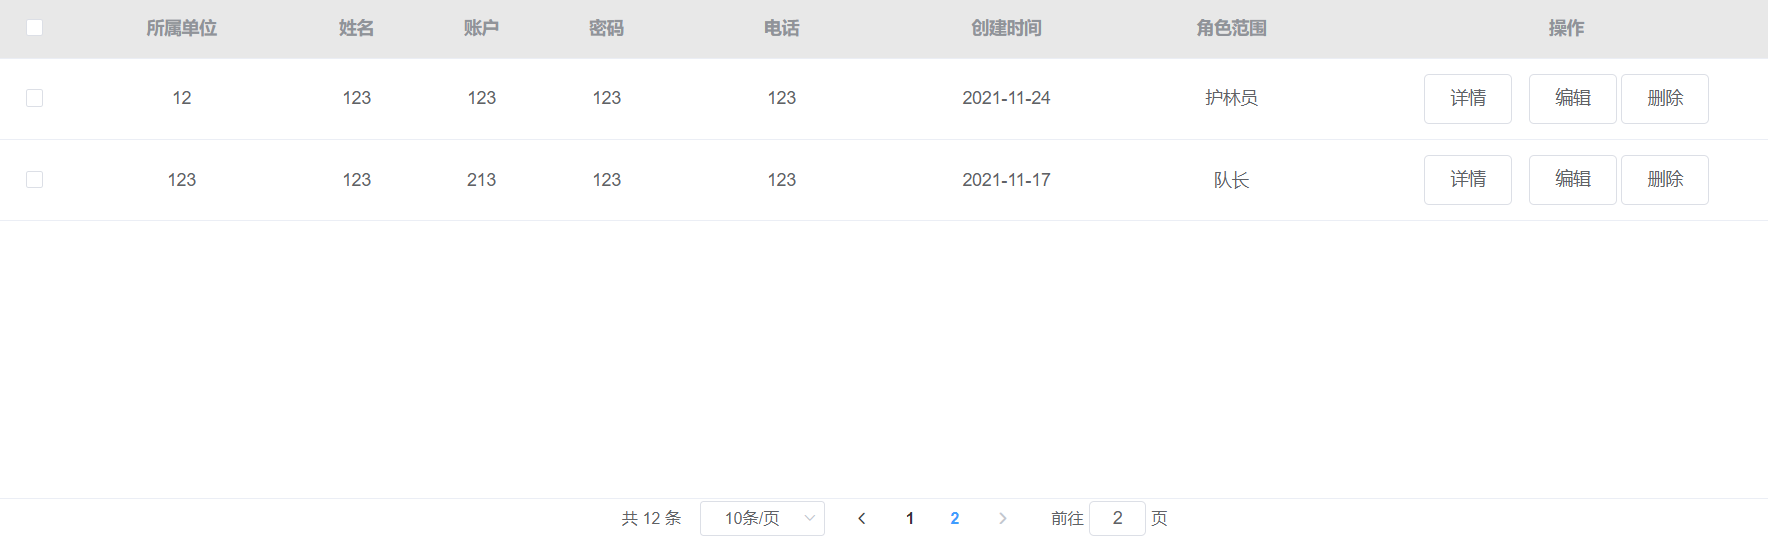Screen dimensions: 1768x559
Task: Click the next page right arrow
Action: 1002,518
